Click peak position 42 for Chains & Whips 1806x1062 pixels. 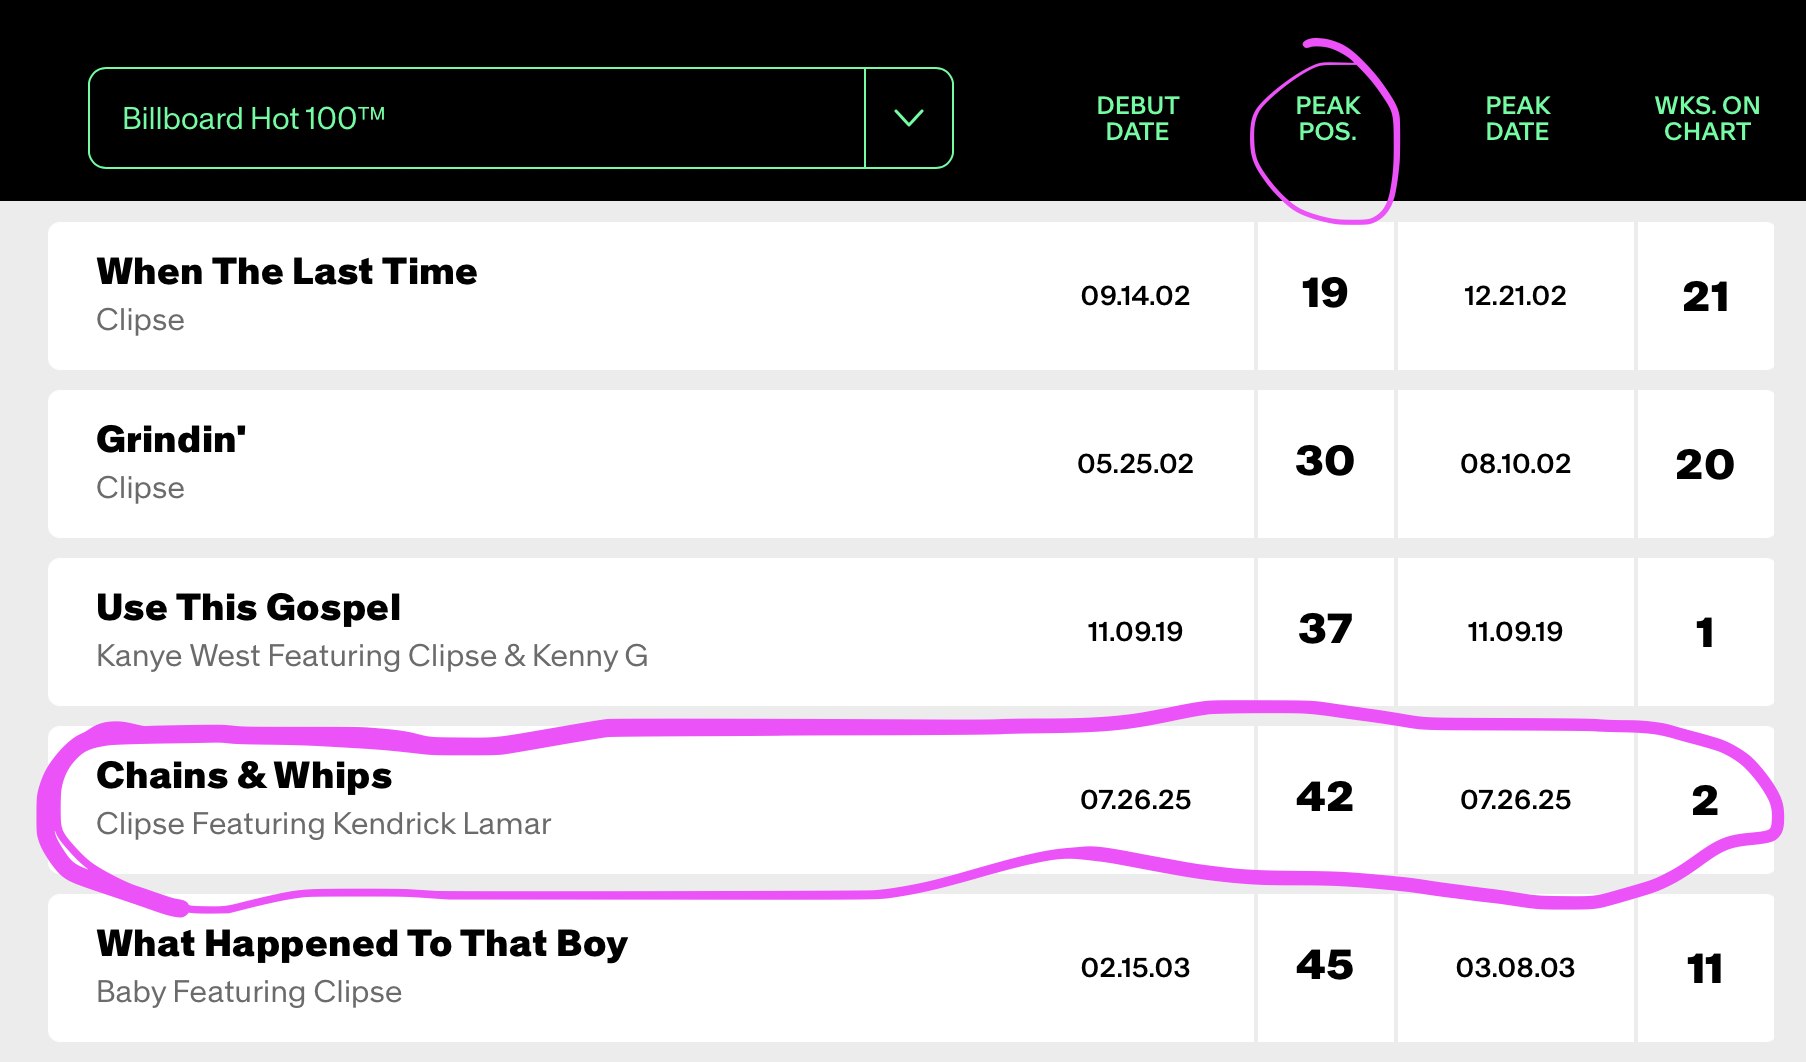point(1325,797)
